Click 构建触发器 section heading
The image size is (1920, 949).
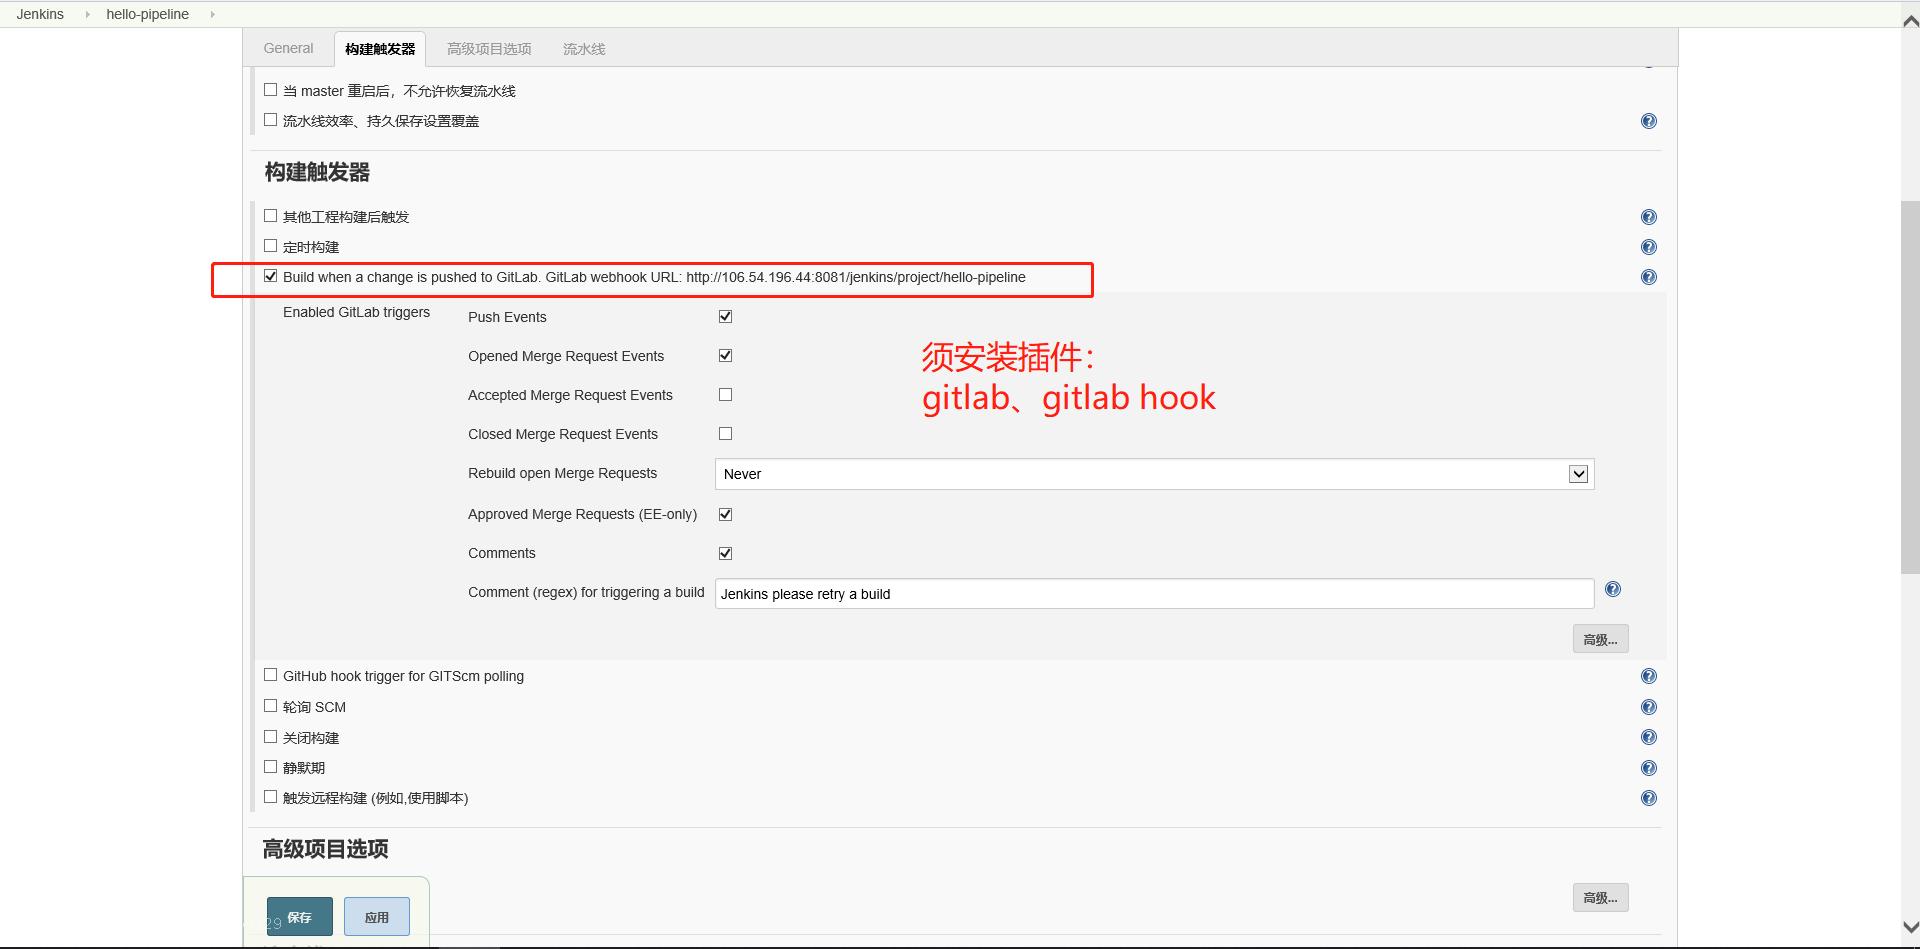tap(317, 172)
